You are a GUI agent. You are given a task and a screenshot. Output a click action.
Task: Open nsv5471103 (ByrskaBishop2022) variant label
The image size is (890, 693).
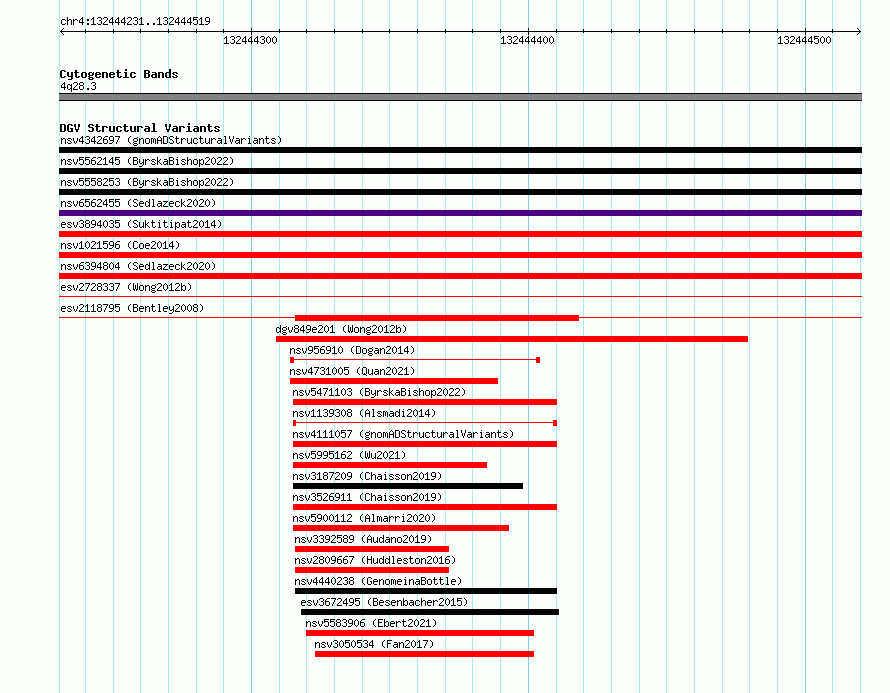[x=379, y=392]
